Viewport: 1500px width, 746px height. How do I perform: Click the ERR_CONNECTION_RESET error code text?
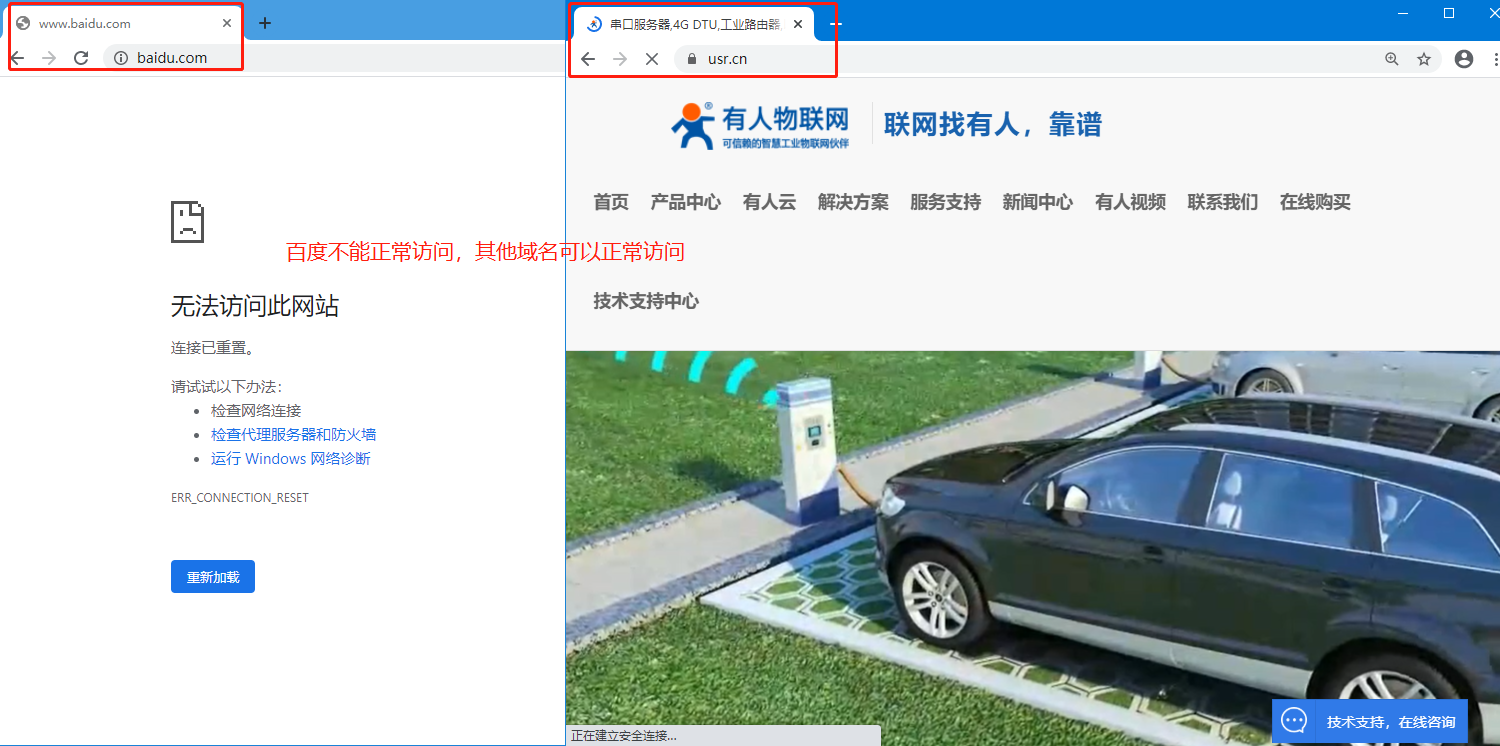click(x=240, y=498)
